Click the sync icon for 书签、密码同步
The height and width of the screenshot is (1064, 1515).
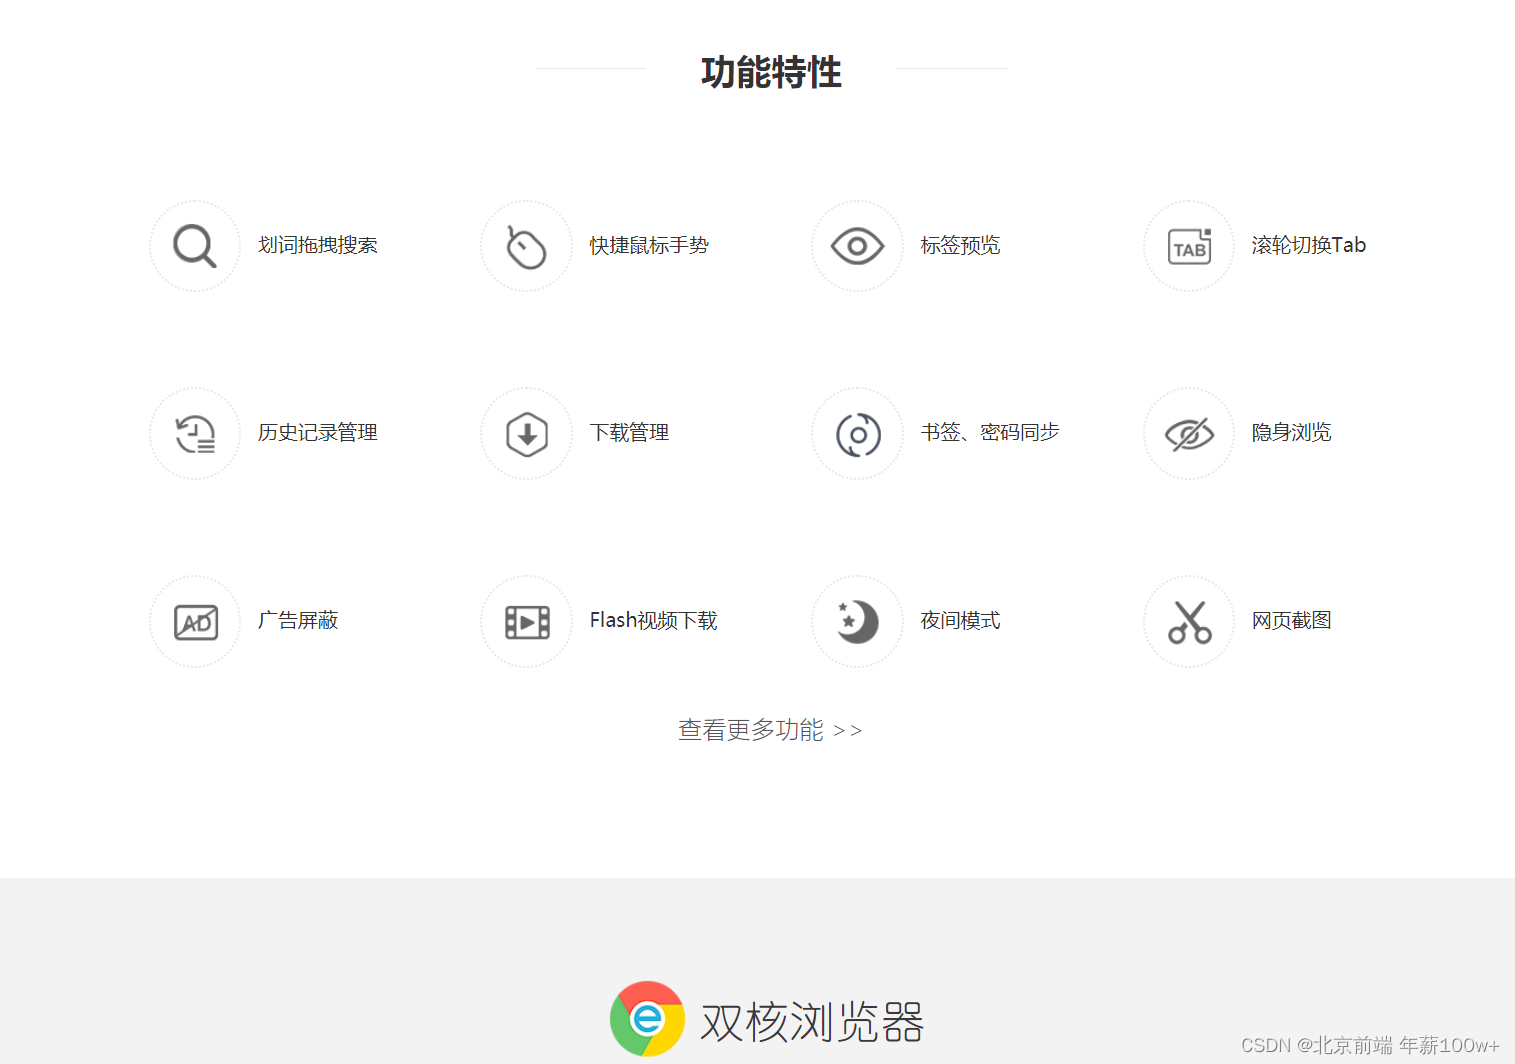tap(857, 433)
